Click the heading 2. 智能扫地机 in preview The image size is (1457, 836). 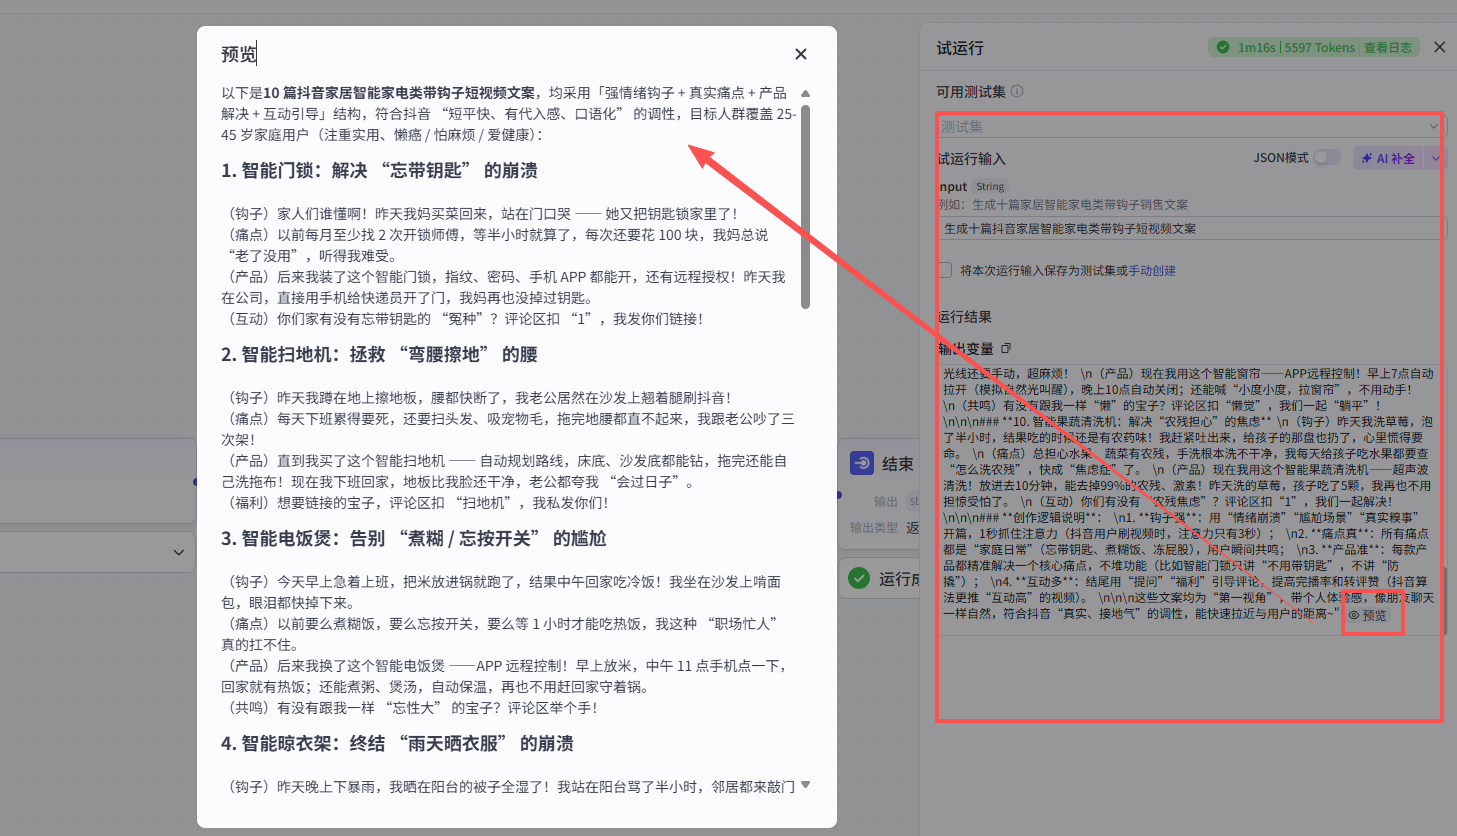pos(379,355)
